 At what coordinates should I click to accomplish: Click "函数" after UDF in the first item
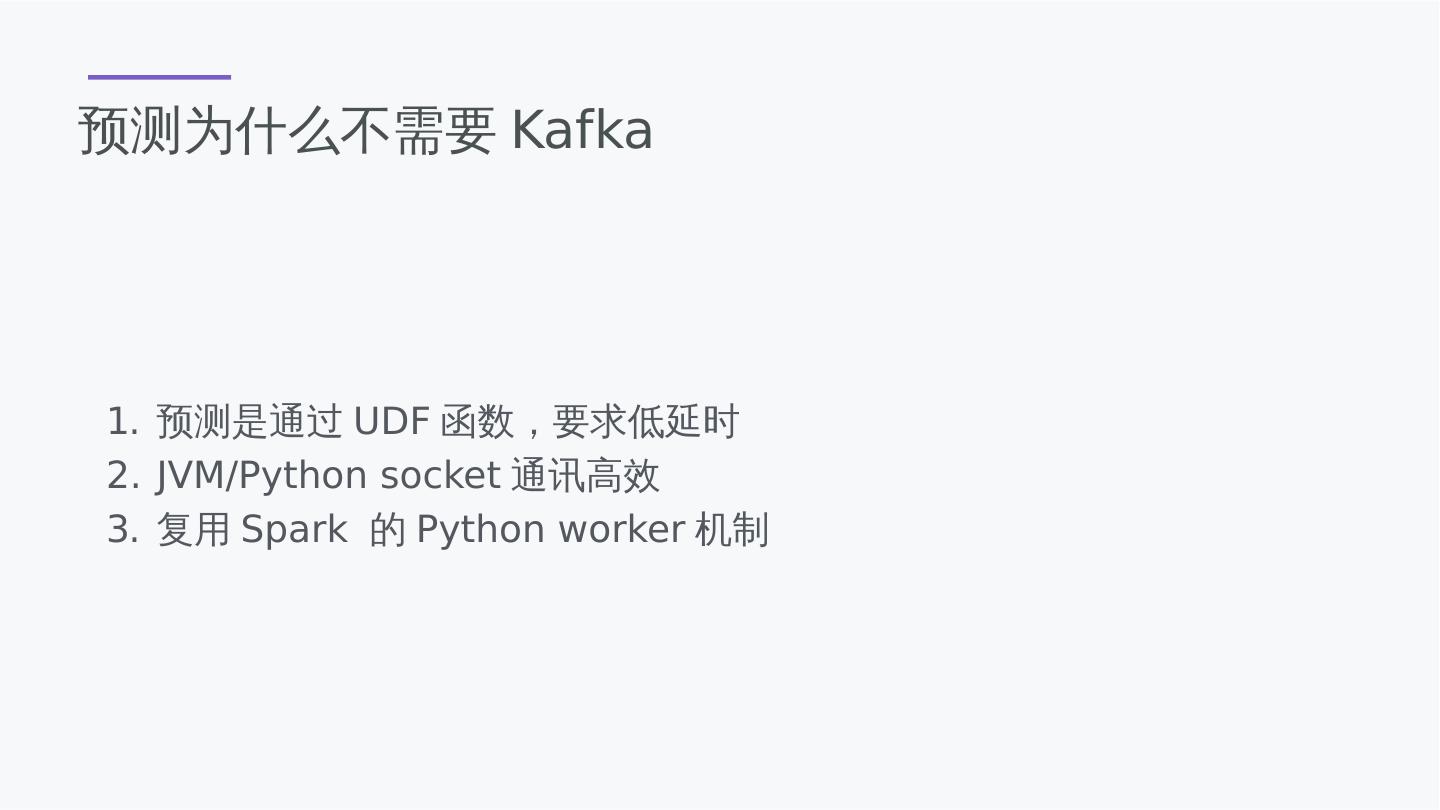[477, 422]
